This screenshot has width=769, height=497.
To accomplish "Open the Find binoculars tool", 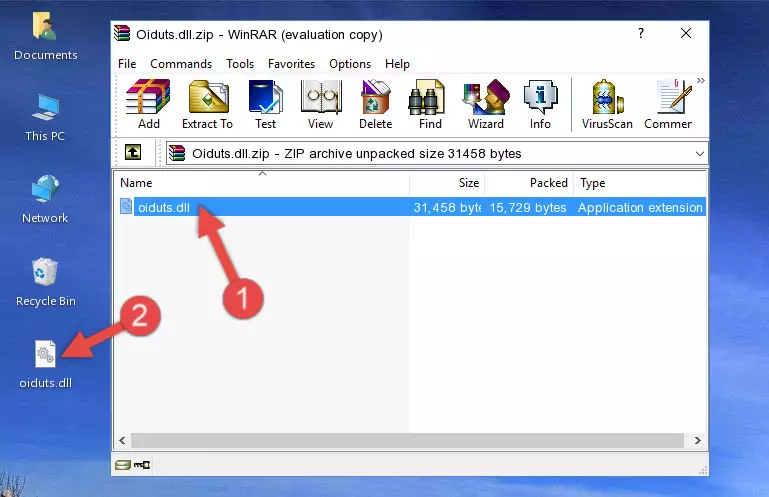I will pos(430,105).
